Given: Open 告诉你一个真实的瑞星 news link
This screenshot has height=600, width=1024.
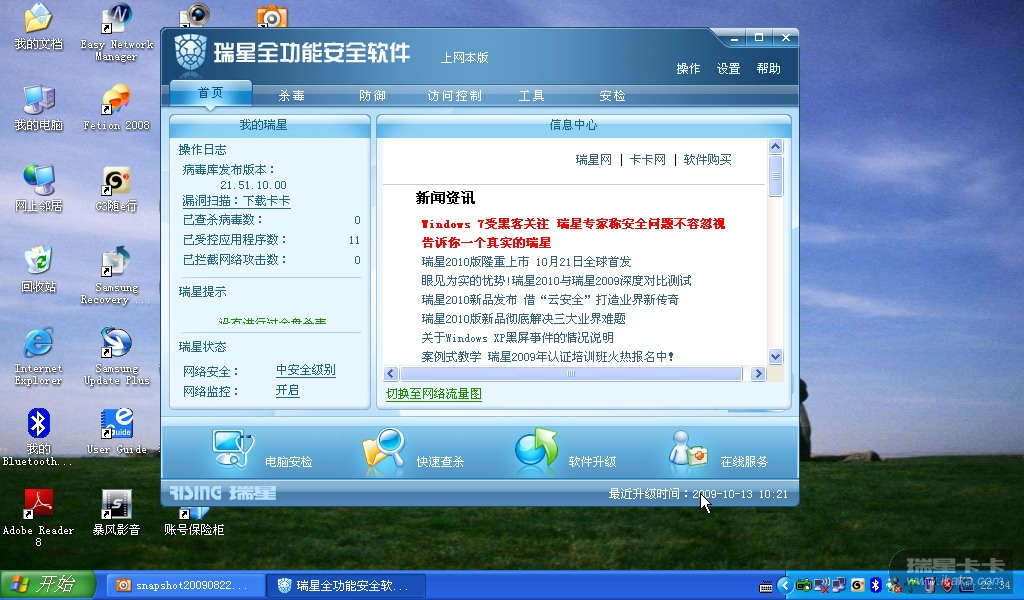Looking at the screenshot, I should [486, 243].
